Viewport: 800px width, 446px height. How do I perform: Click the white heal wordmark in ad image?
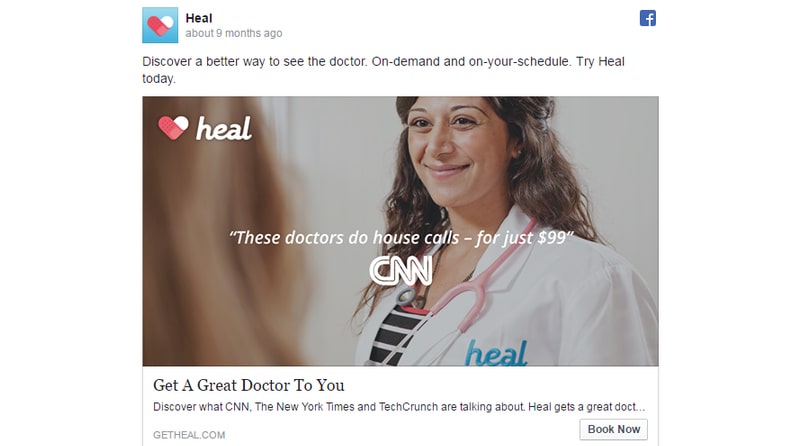pos(223,129)
